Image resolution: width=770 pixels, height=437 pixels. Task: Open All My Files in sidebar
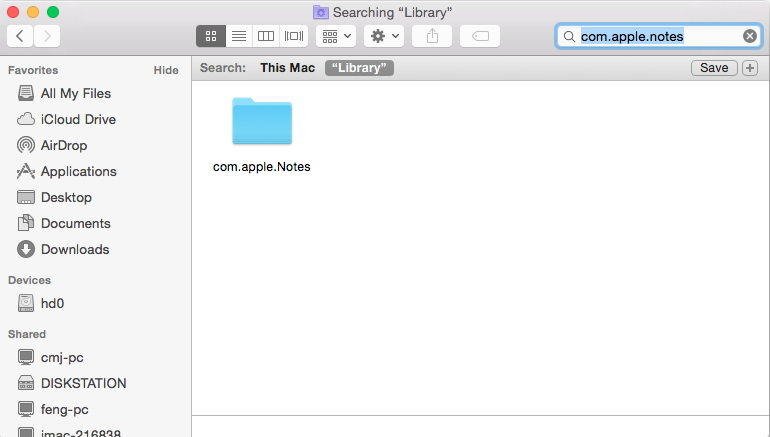click(76, 93)
